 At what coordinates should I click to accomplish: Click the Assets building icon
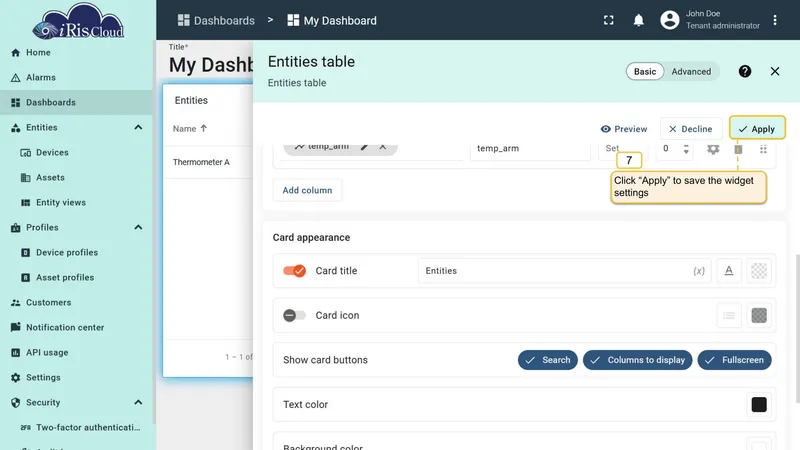pyautogui.click(x=26, y=178)
